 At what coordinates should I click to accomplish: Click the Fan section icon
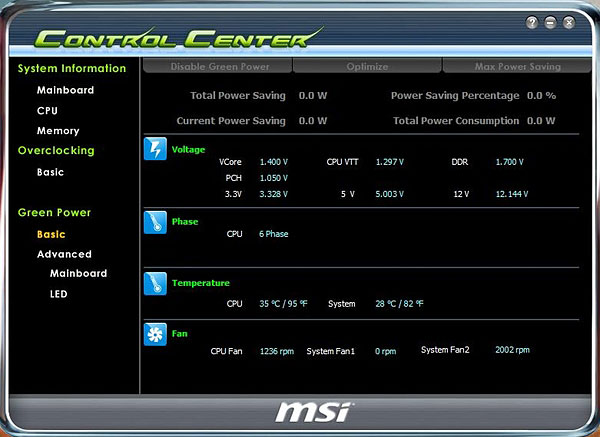coord(155,334)
